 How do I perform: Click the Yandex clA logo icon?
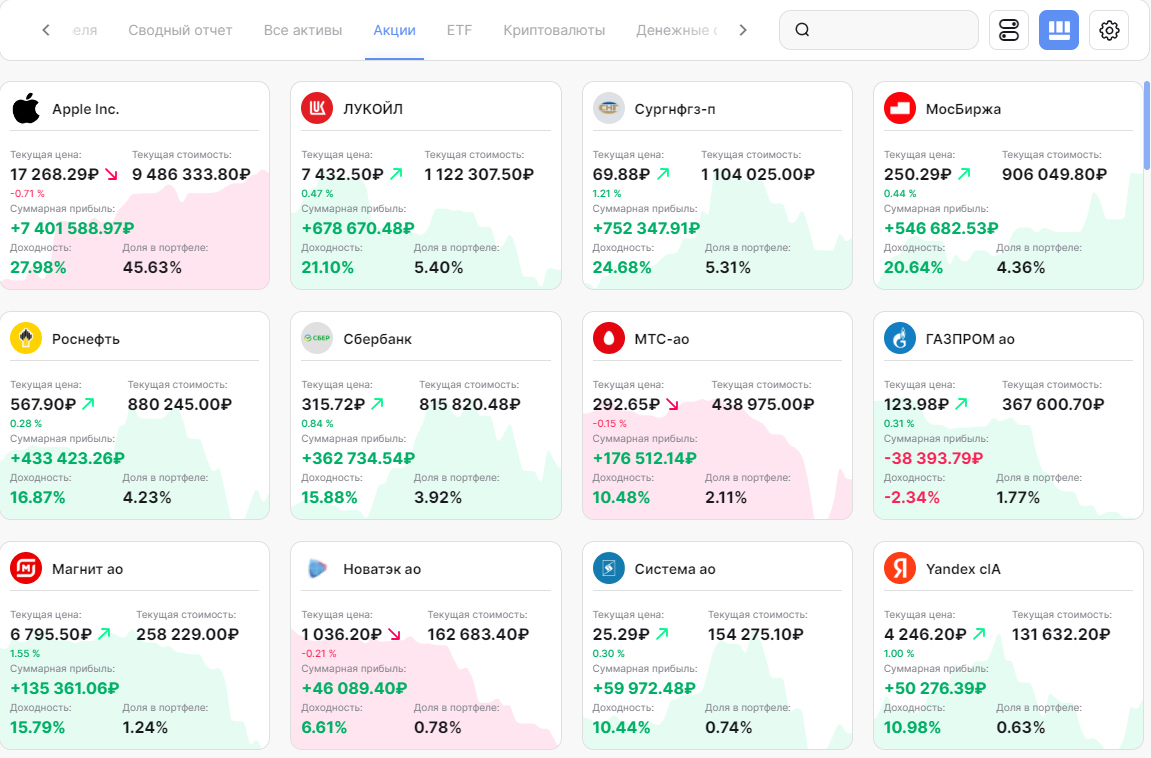(x=900, y=569)
